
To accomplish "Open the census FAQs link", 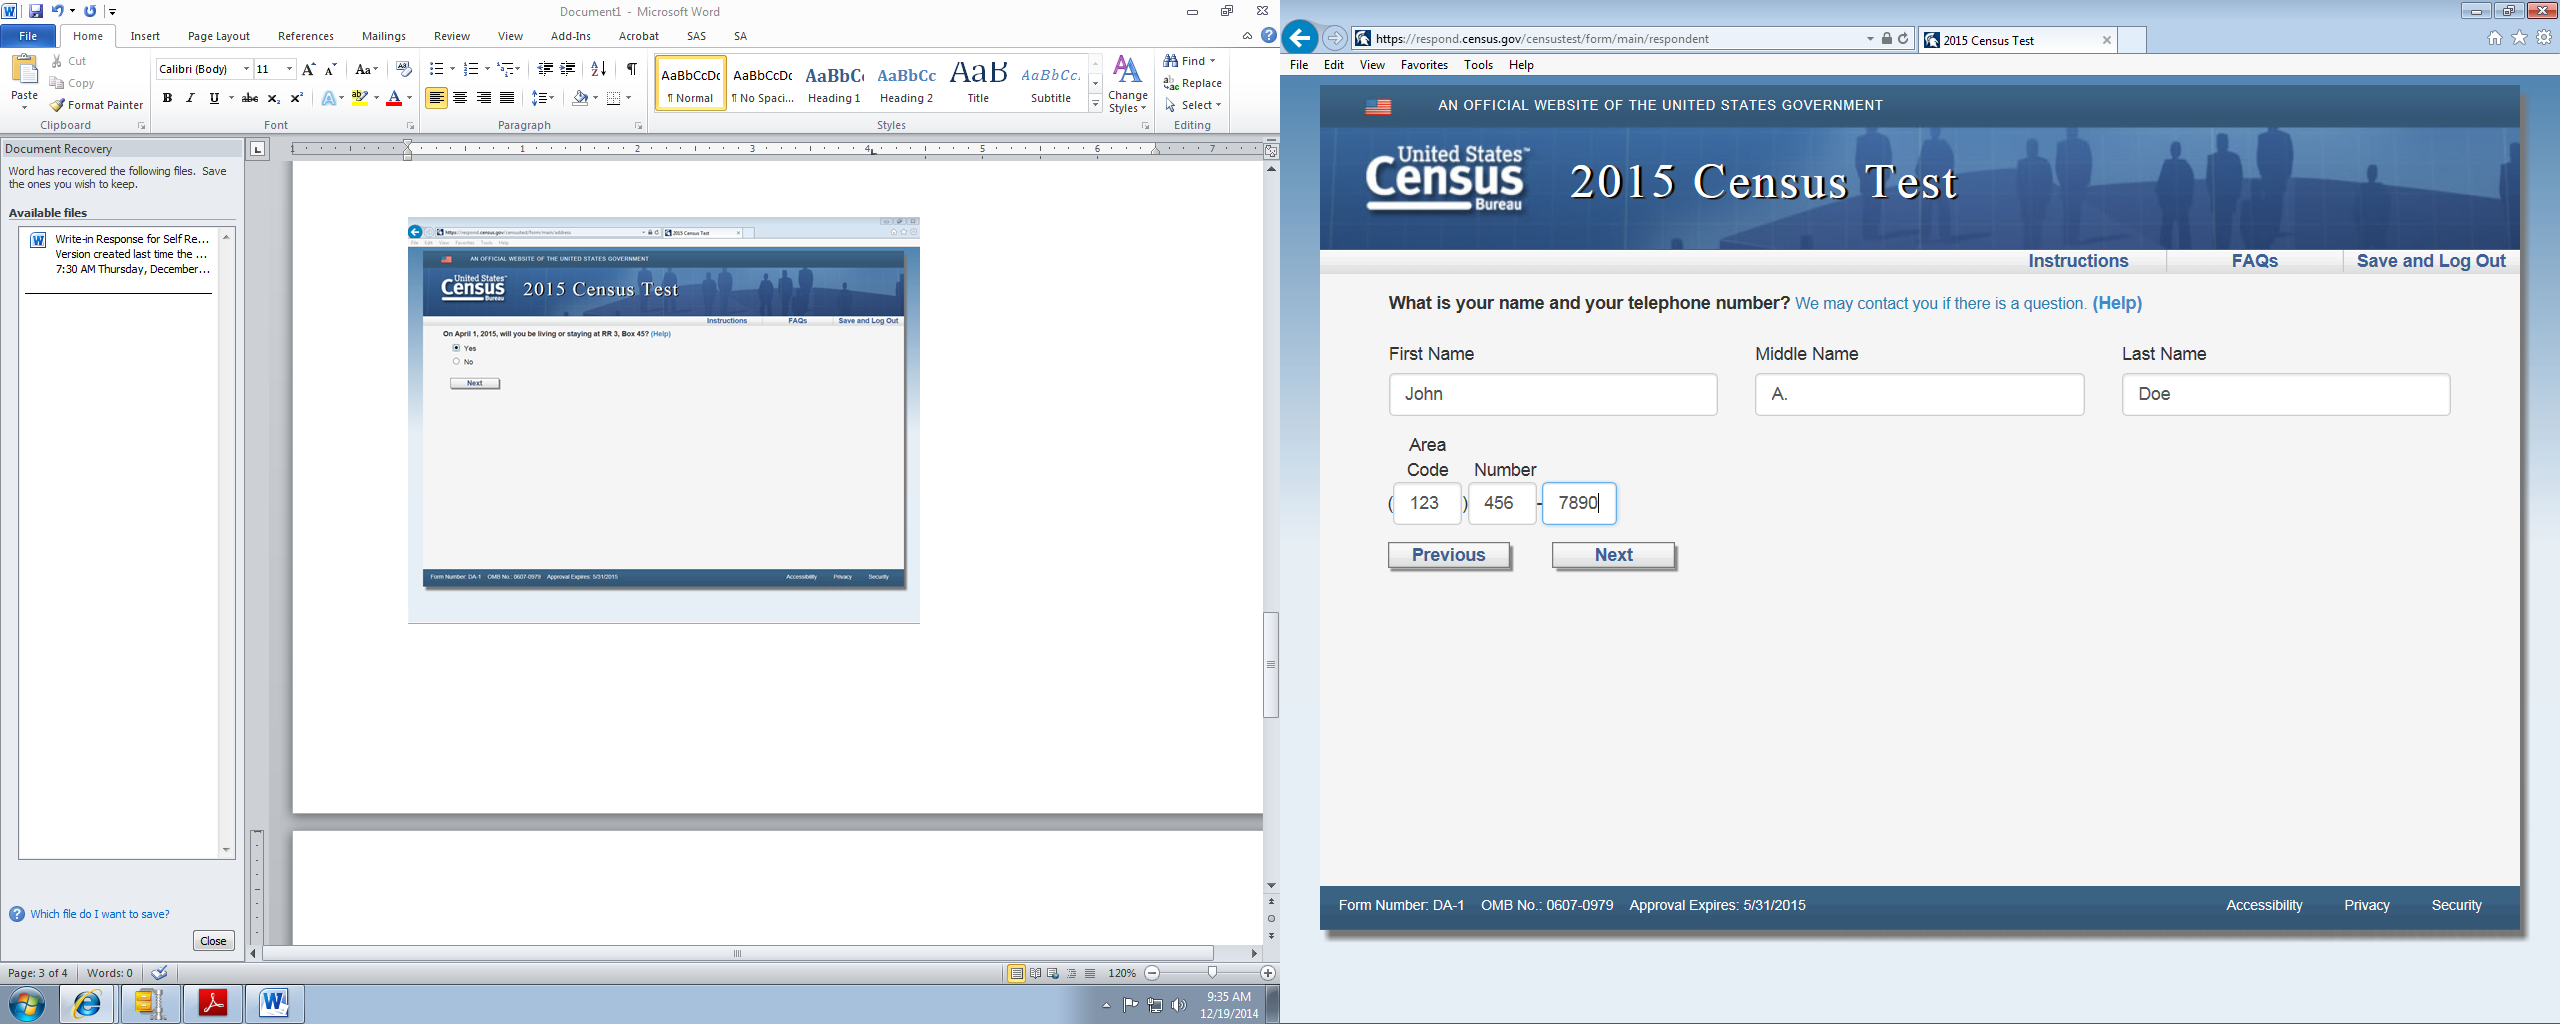I will click(2255, 261).
